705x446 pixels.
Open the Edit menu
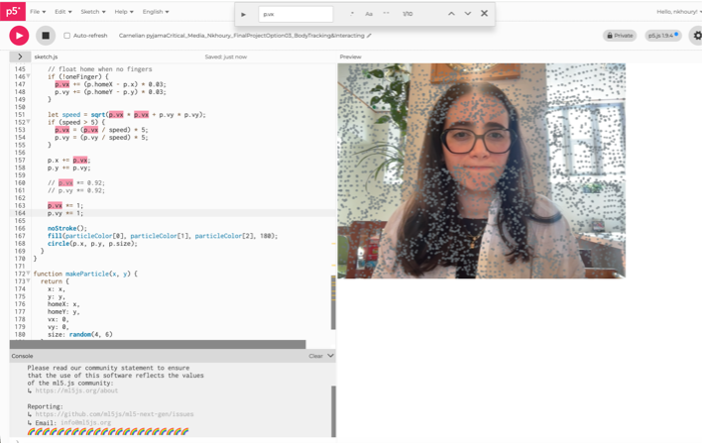(x=63, y=12)
